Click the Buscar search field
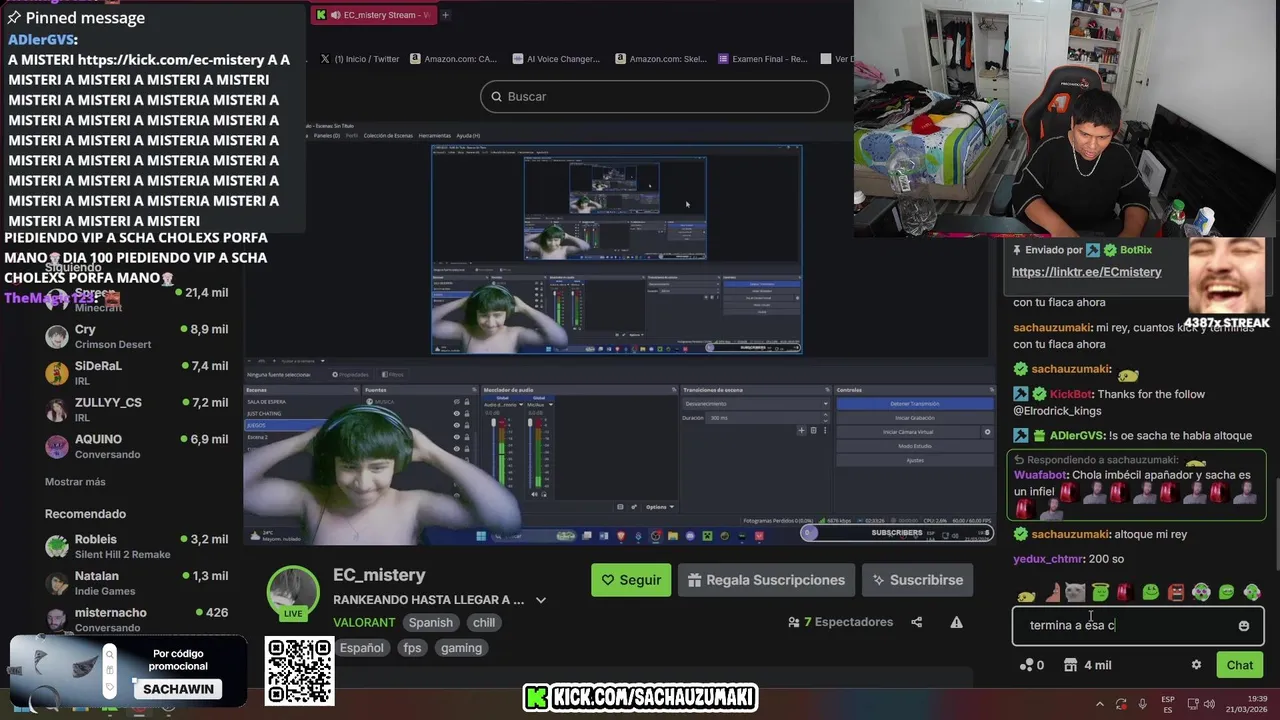This screenshot has height=720, width=1280. pyautogui.click(x=655, y=97)
